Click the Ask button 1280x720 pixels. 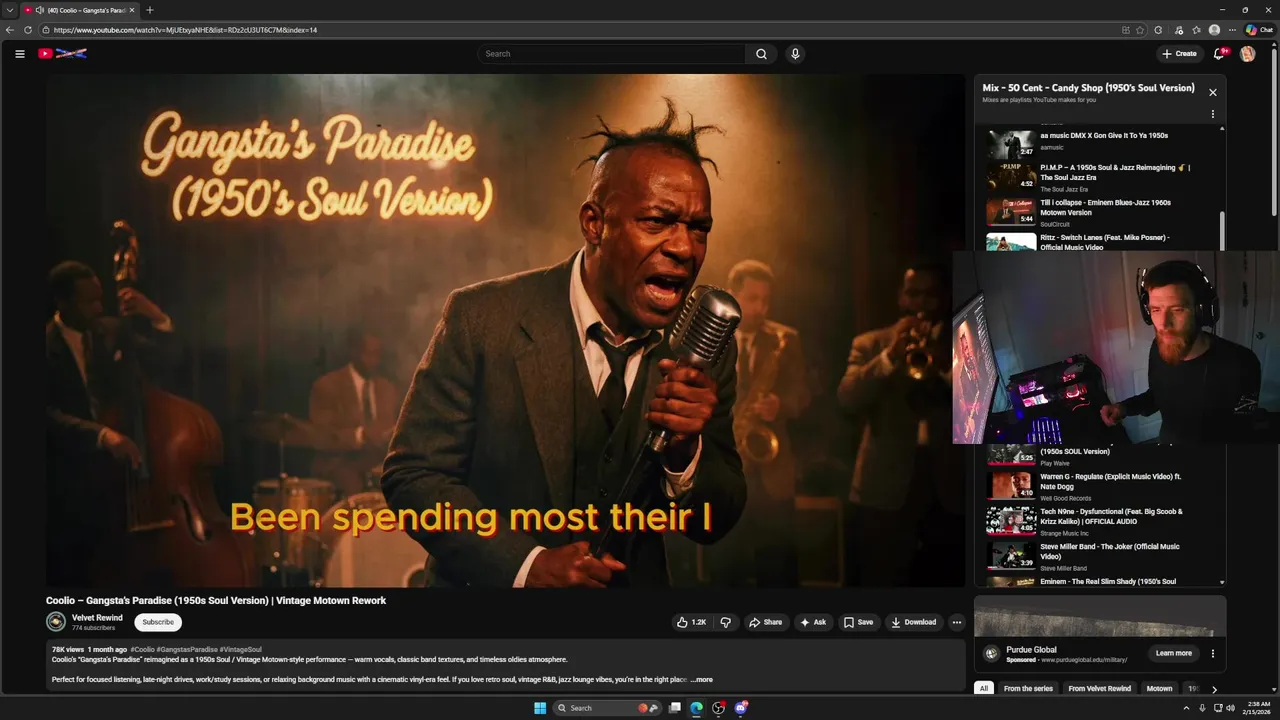coord(813,622)
